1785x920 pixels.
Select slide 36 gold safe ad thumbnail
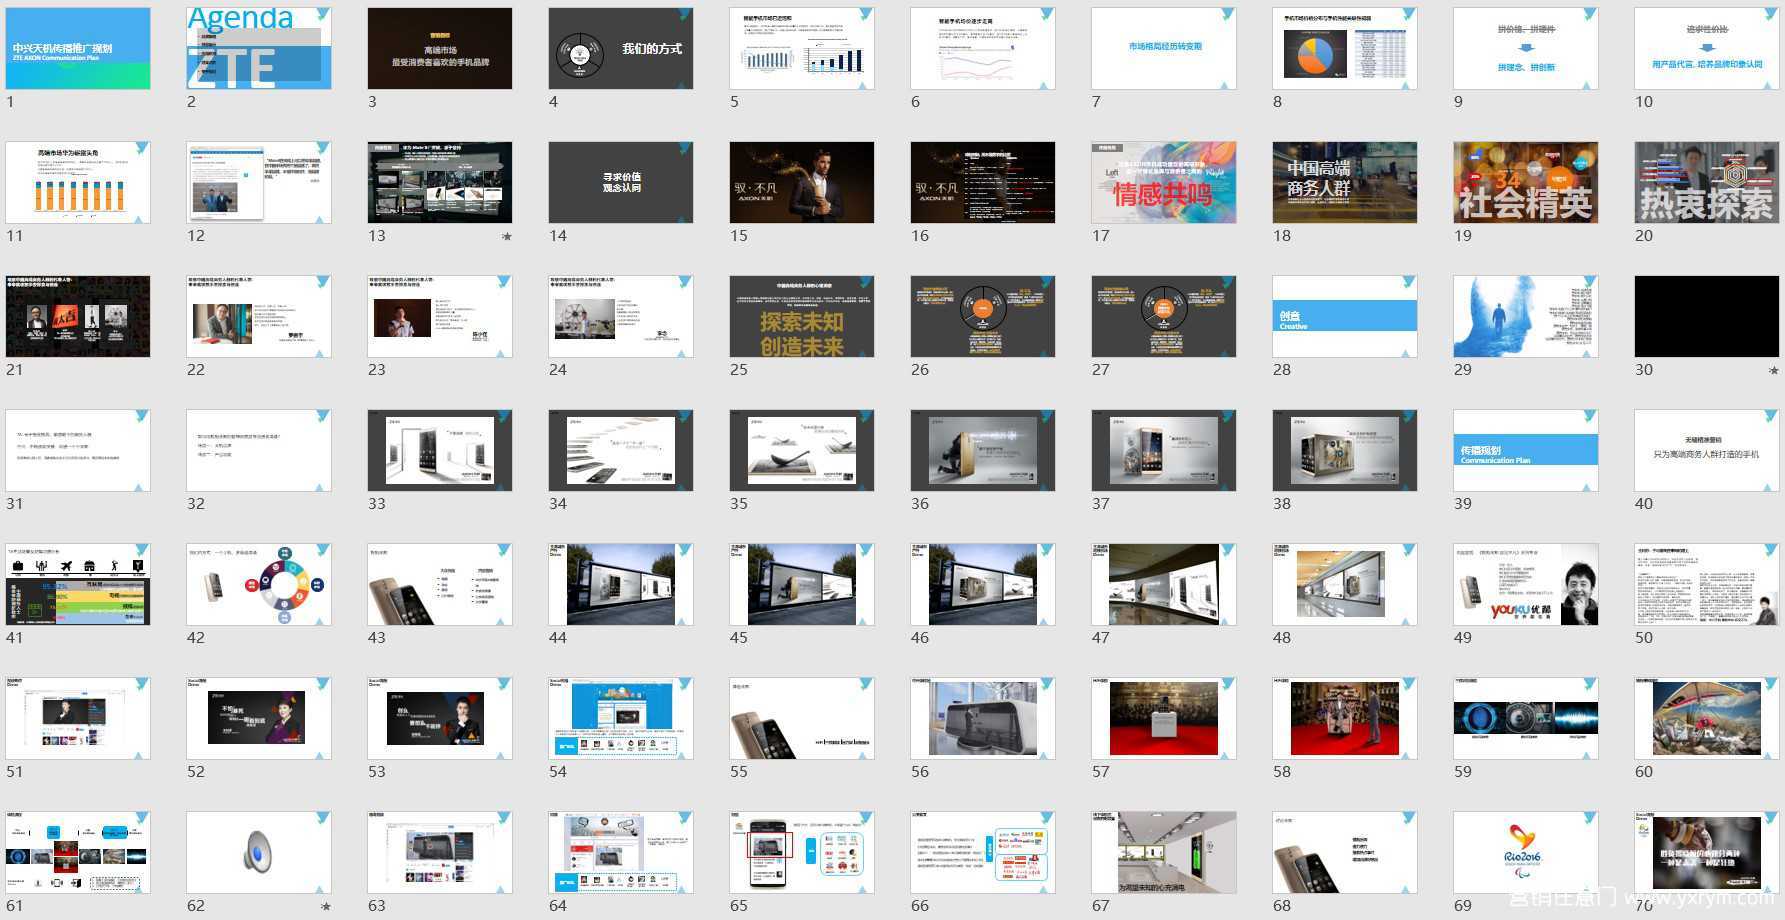pyautogui.click(x=983, y=450)
